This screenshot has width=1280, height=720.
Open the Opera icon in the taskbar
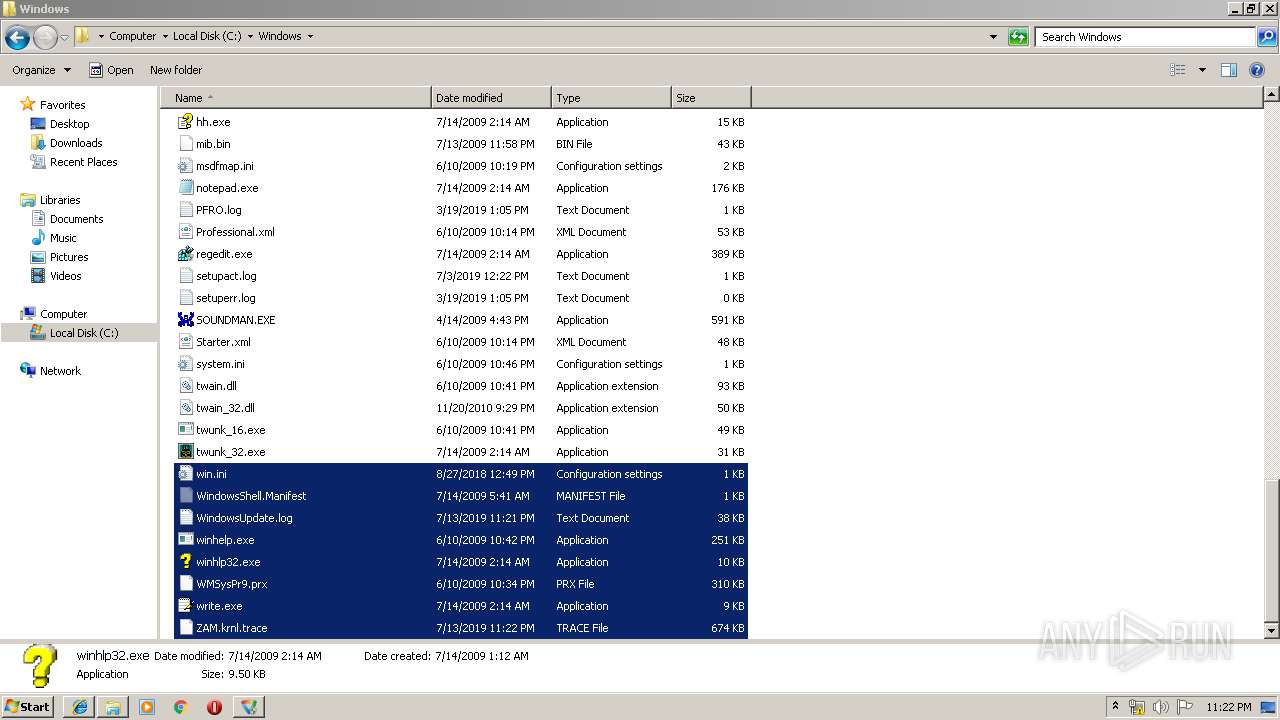(214, 707)
